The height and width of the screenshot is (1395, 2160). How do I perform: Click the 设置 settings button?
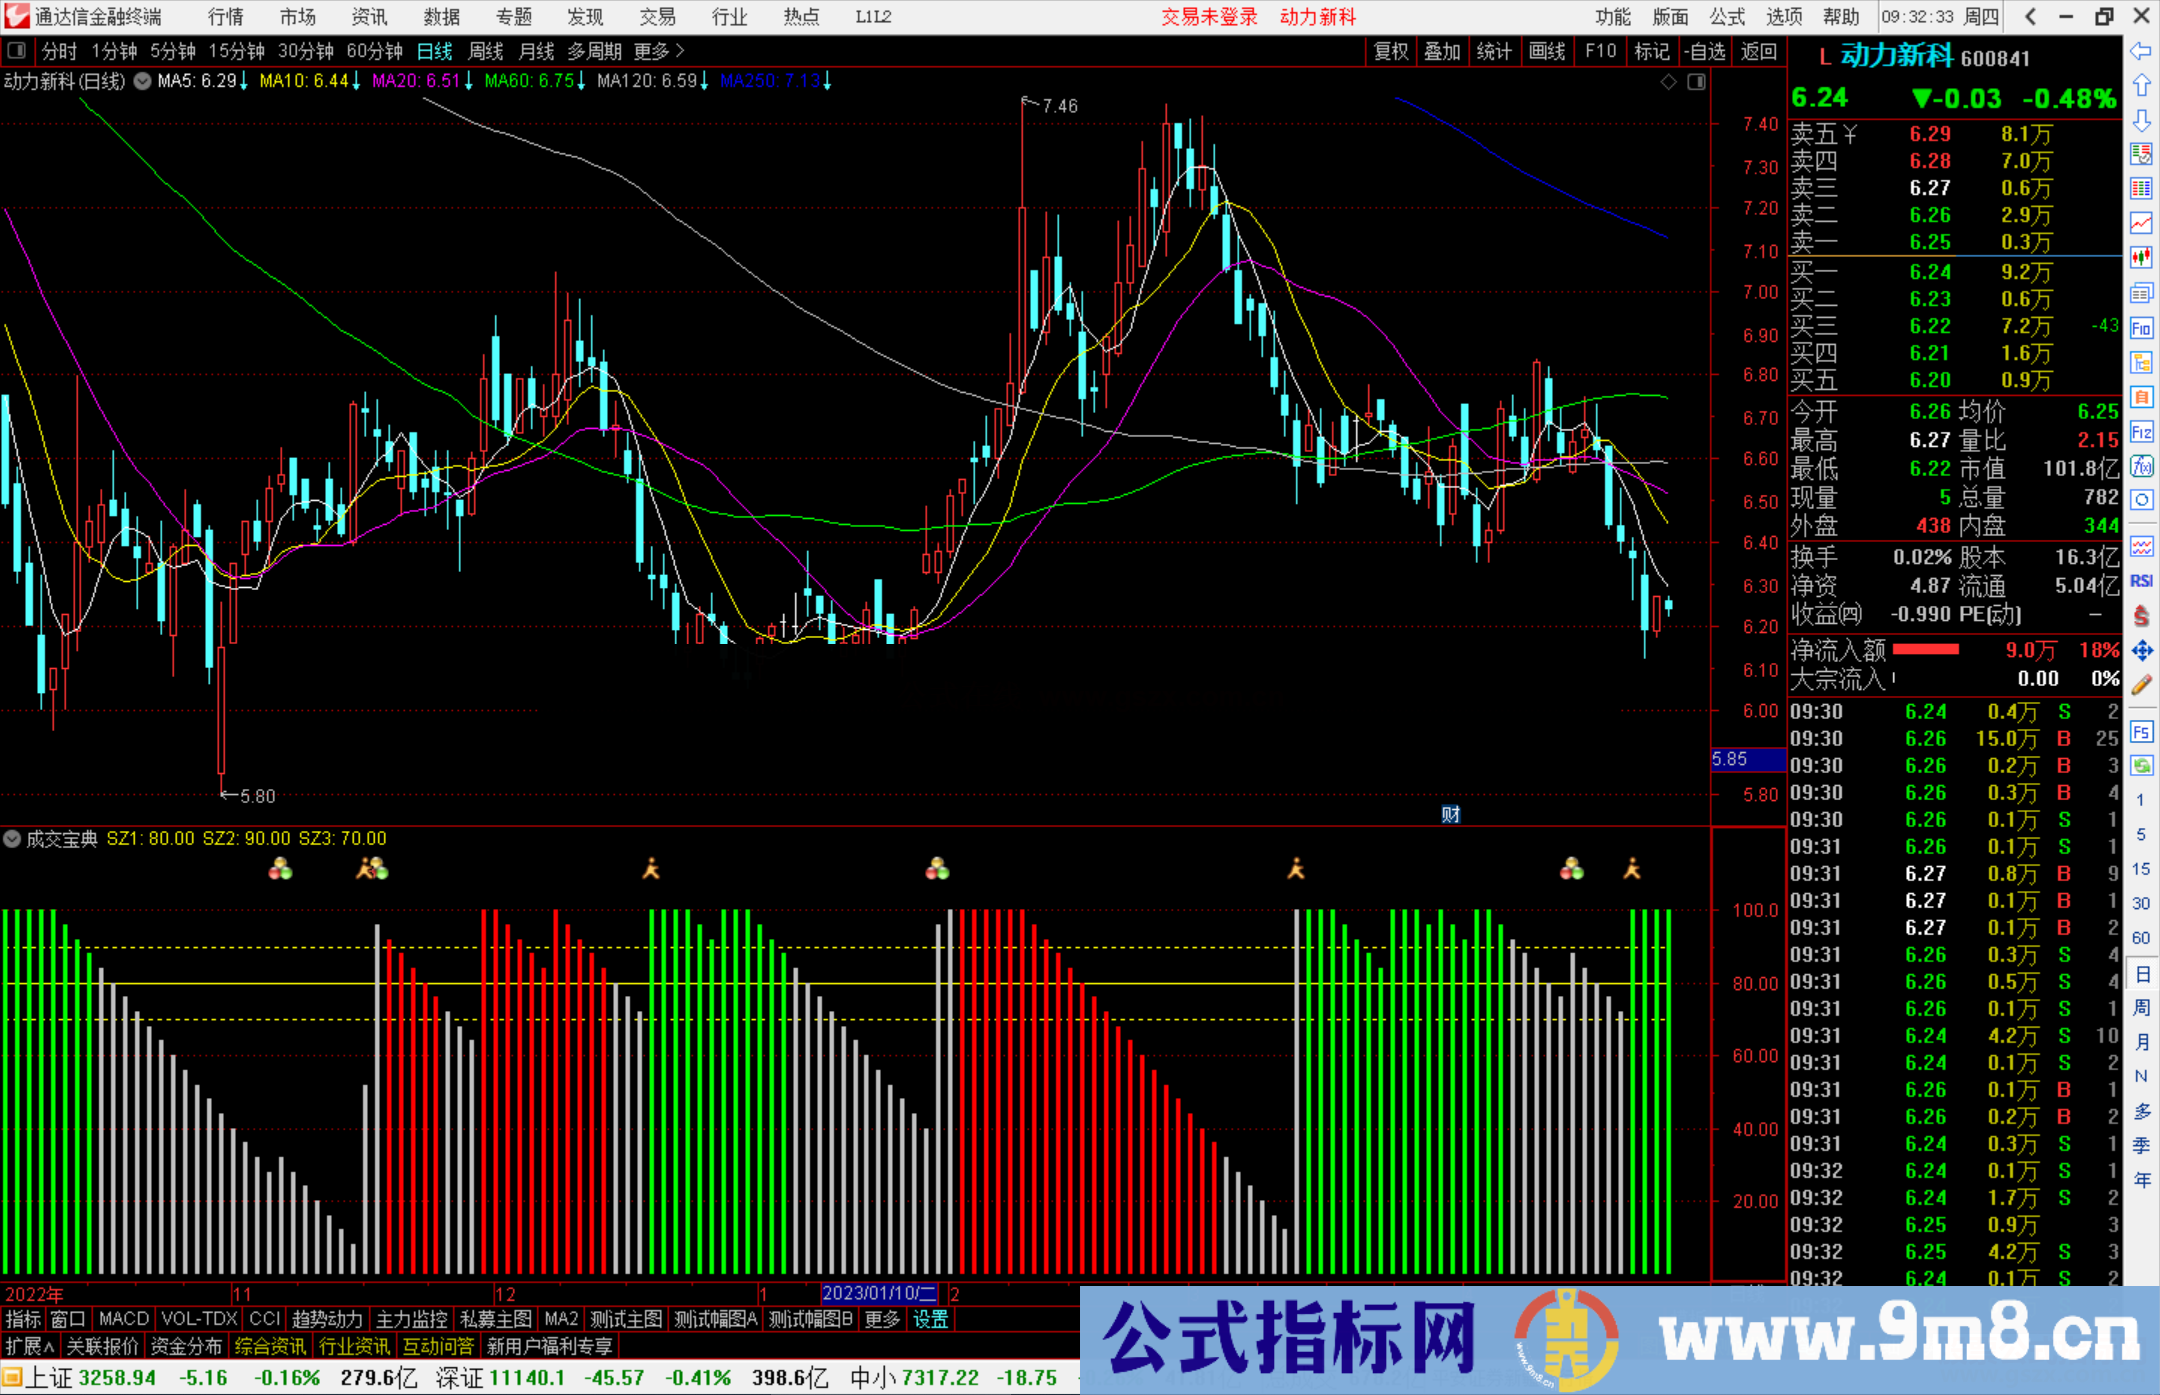[930, 1319]
